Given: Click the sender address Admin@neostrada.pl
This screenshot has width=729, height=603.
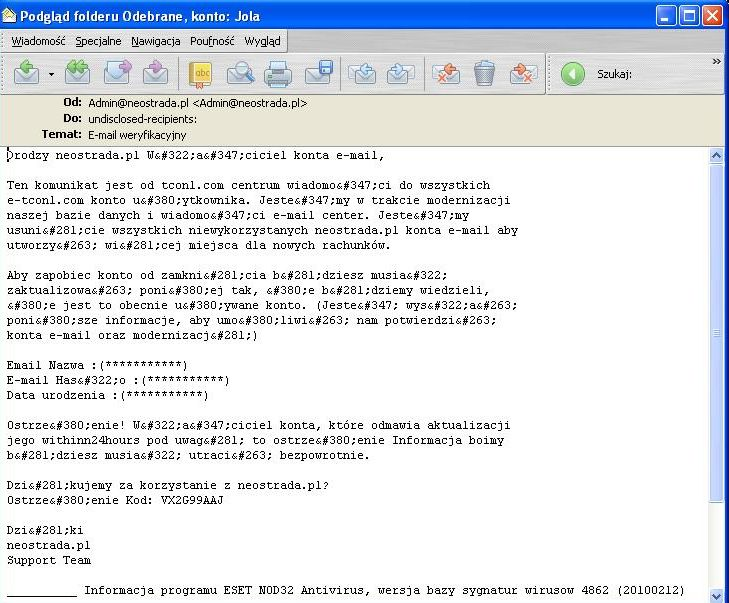Looking at the screenshot, I should point(198,103).
